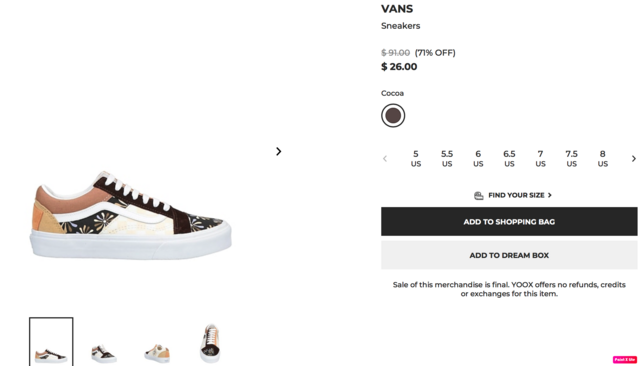Select size 5.5 US

(447, 159)
